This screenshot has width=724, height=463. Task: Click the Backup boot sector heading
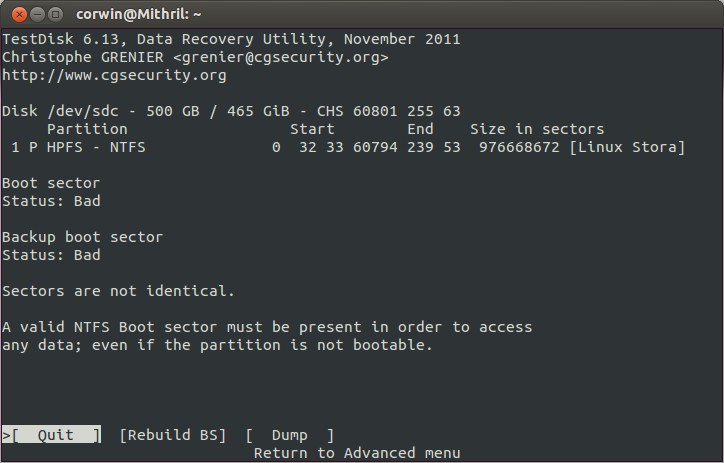coord(83,237)
